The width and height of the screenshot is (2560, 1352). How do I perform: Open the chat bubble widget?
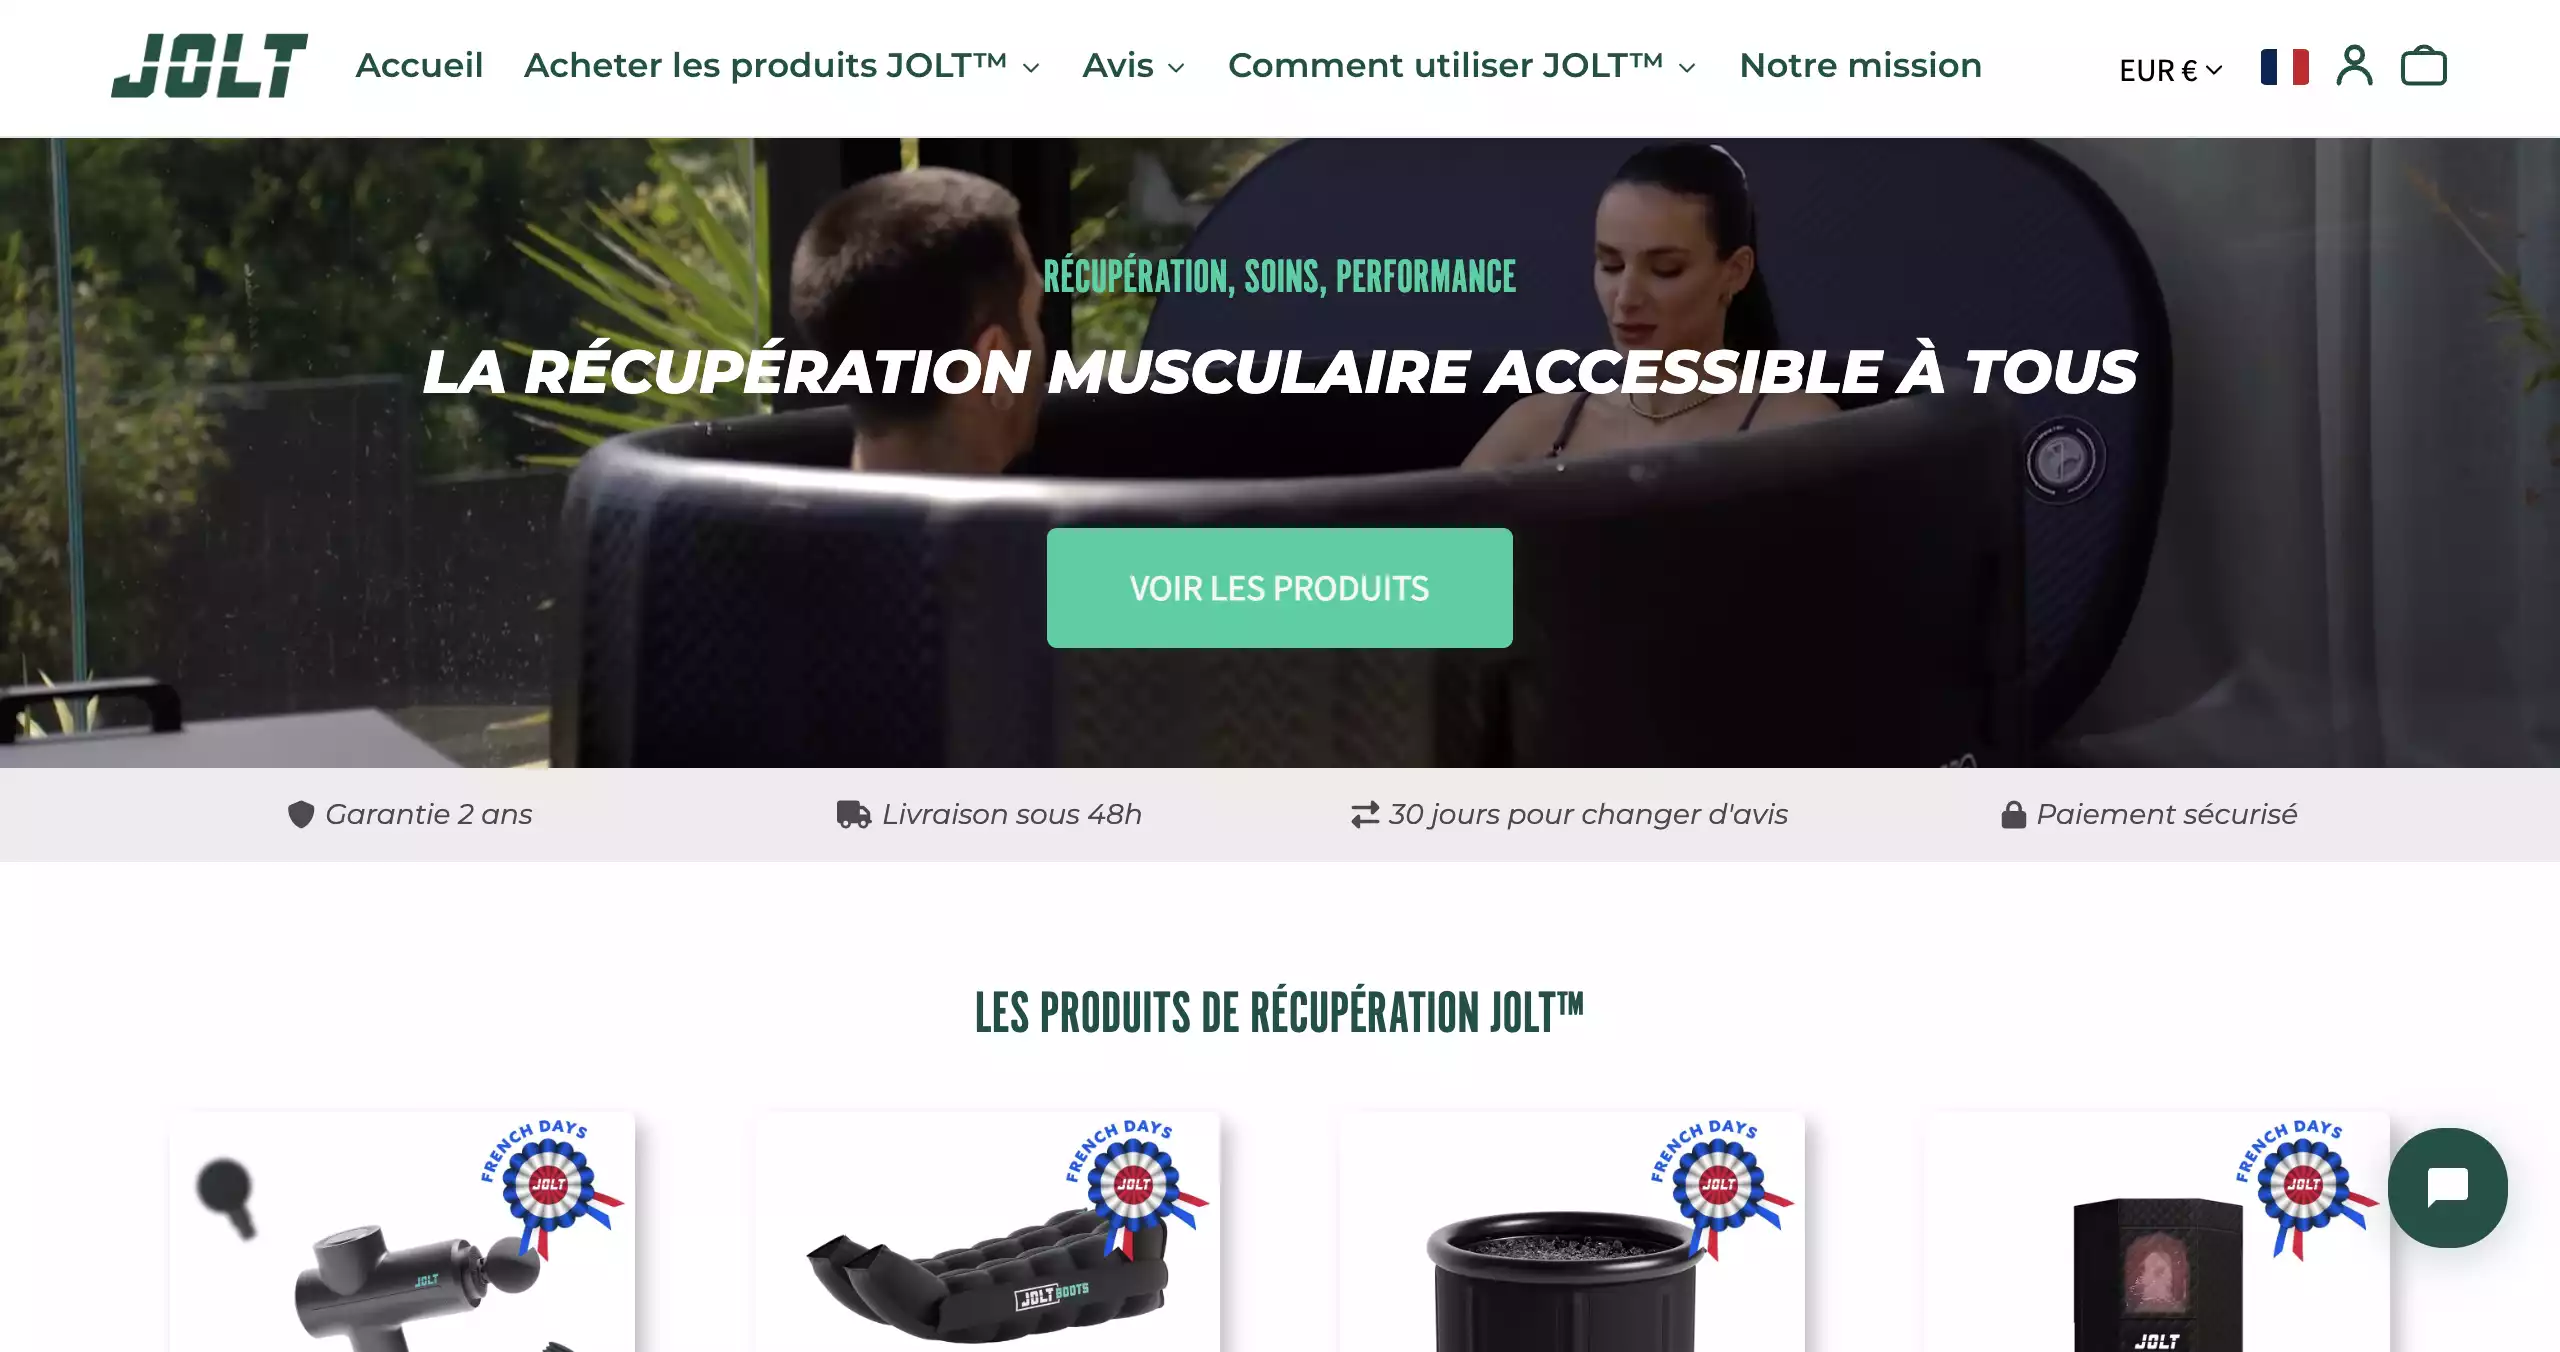2447,1187
